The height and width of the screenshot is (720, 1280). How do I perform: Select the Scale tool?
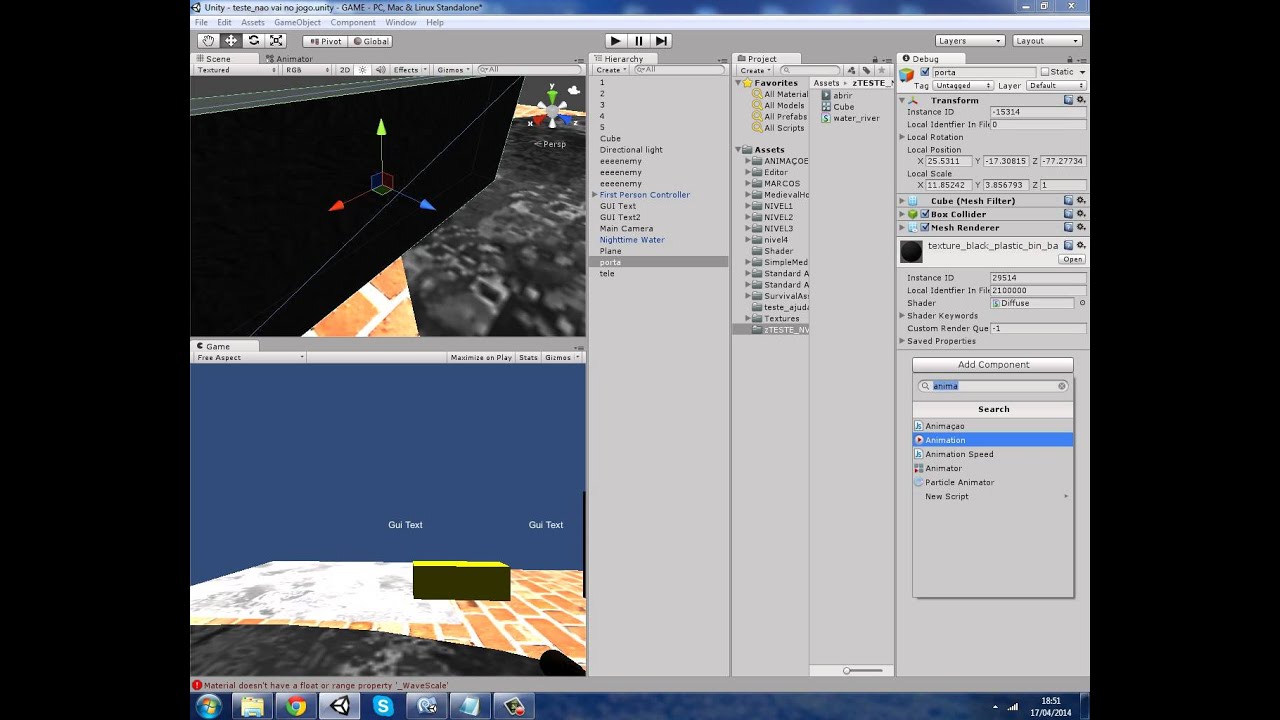(277, 41)
